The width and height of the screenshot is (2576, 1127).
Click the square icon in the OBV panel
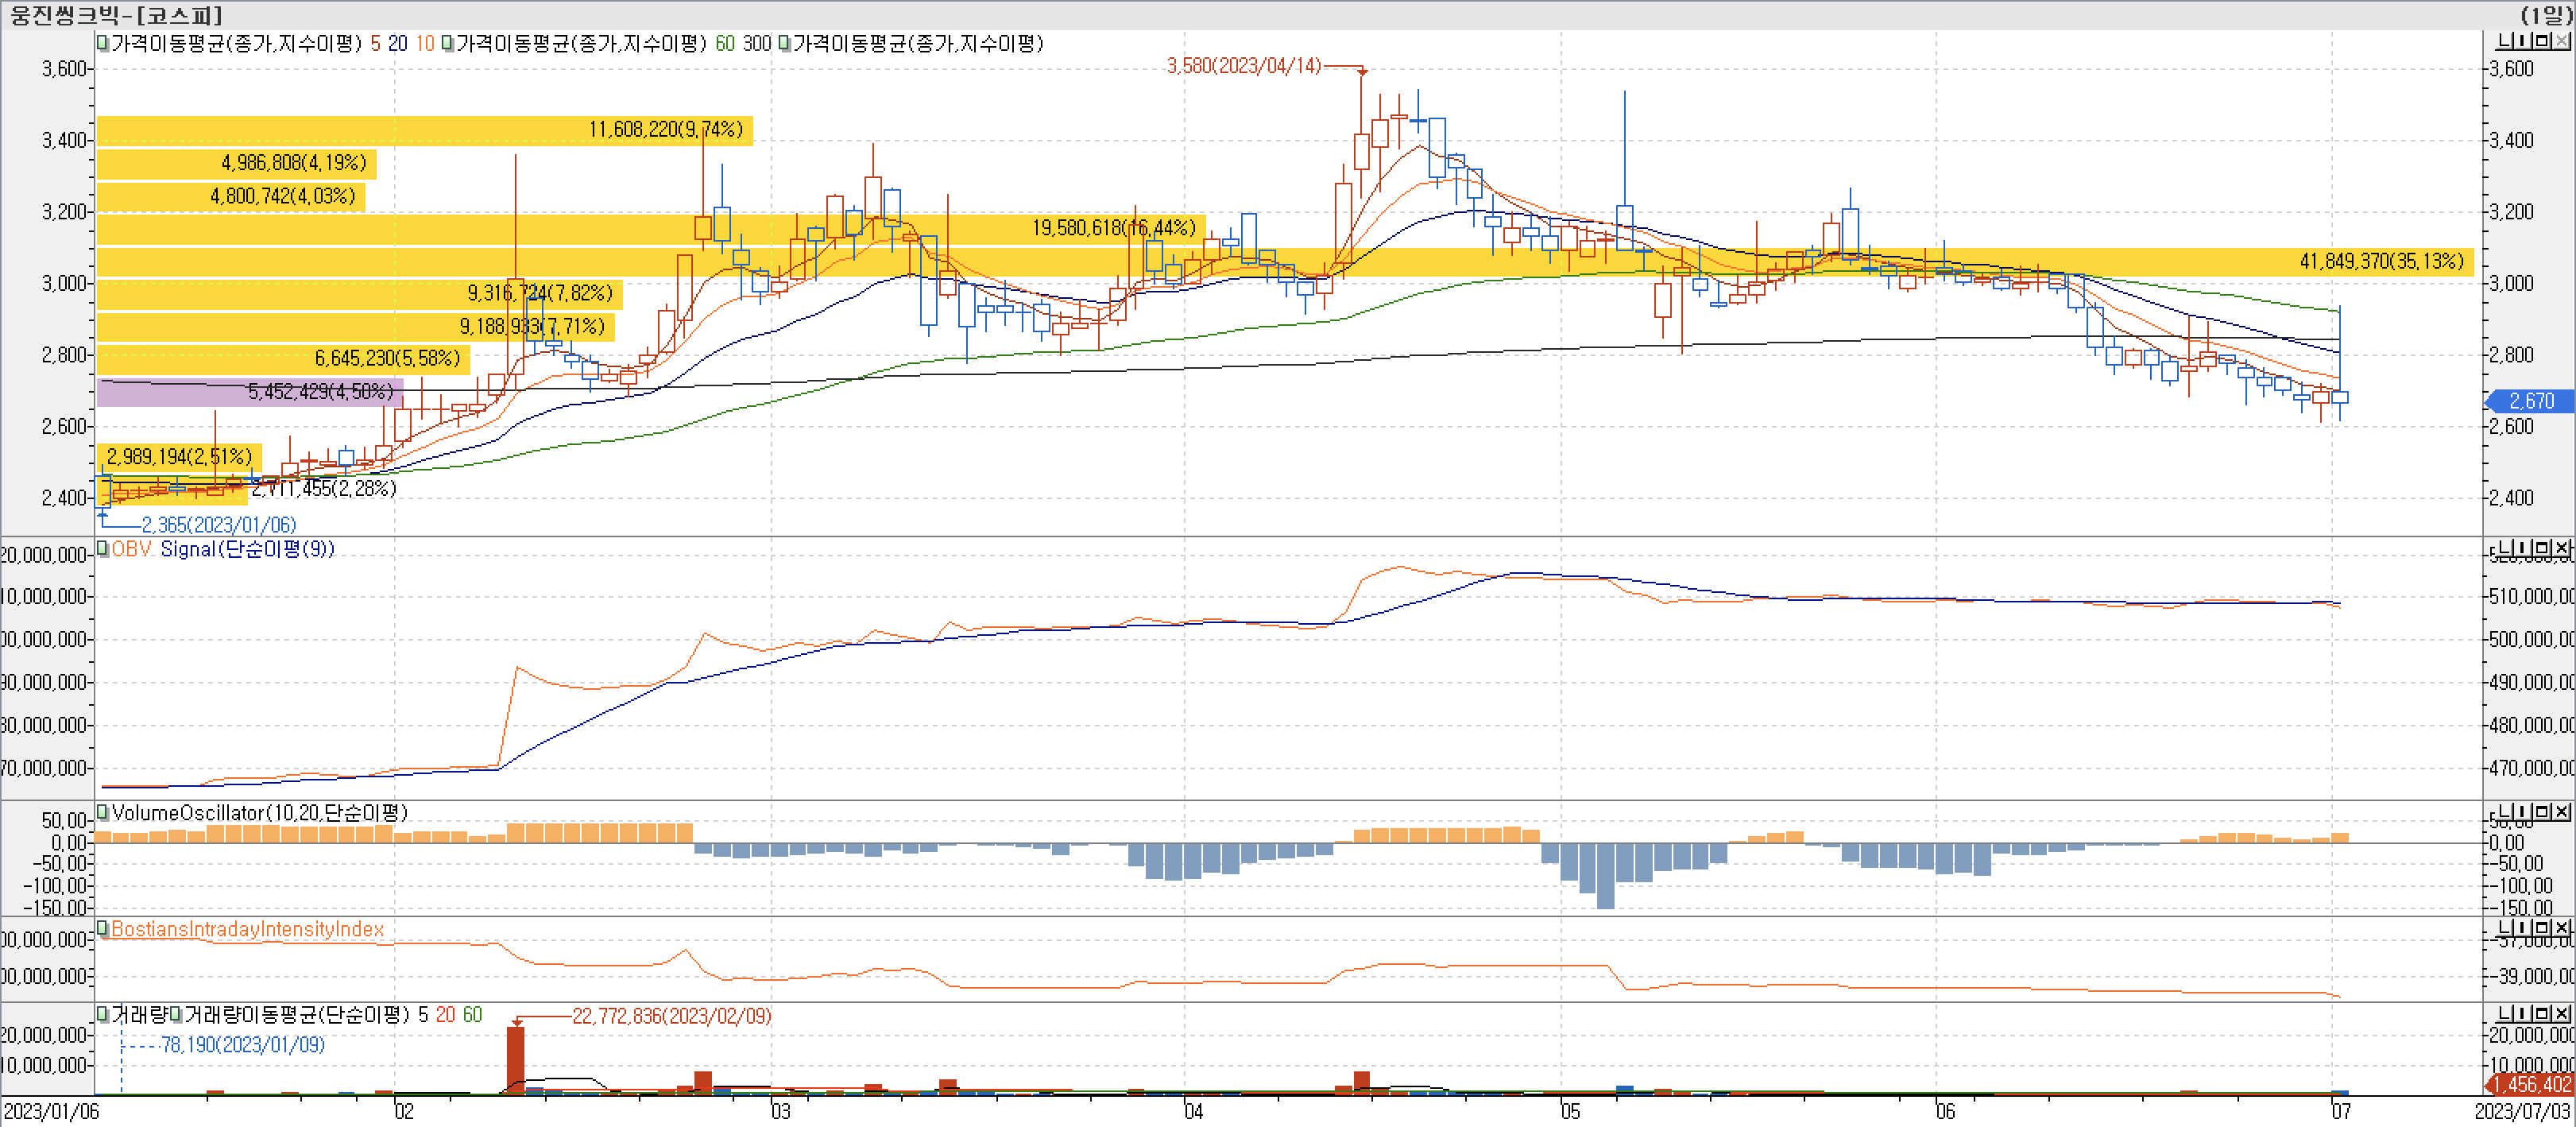tap(2542, 548)
